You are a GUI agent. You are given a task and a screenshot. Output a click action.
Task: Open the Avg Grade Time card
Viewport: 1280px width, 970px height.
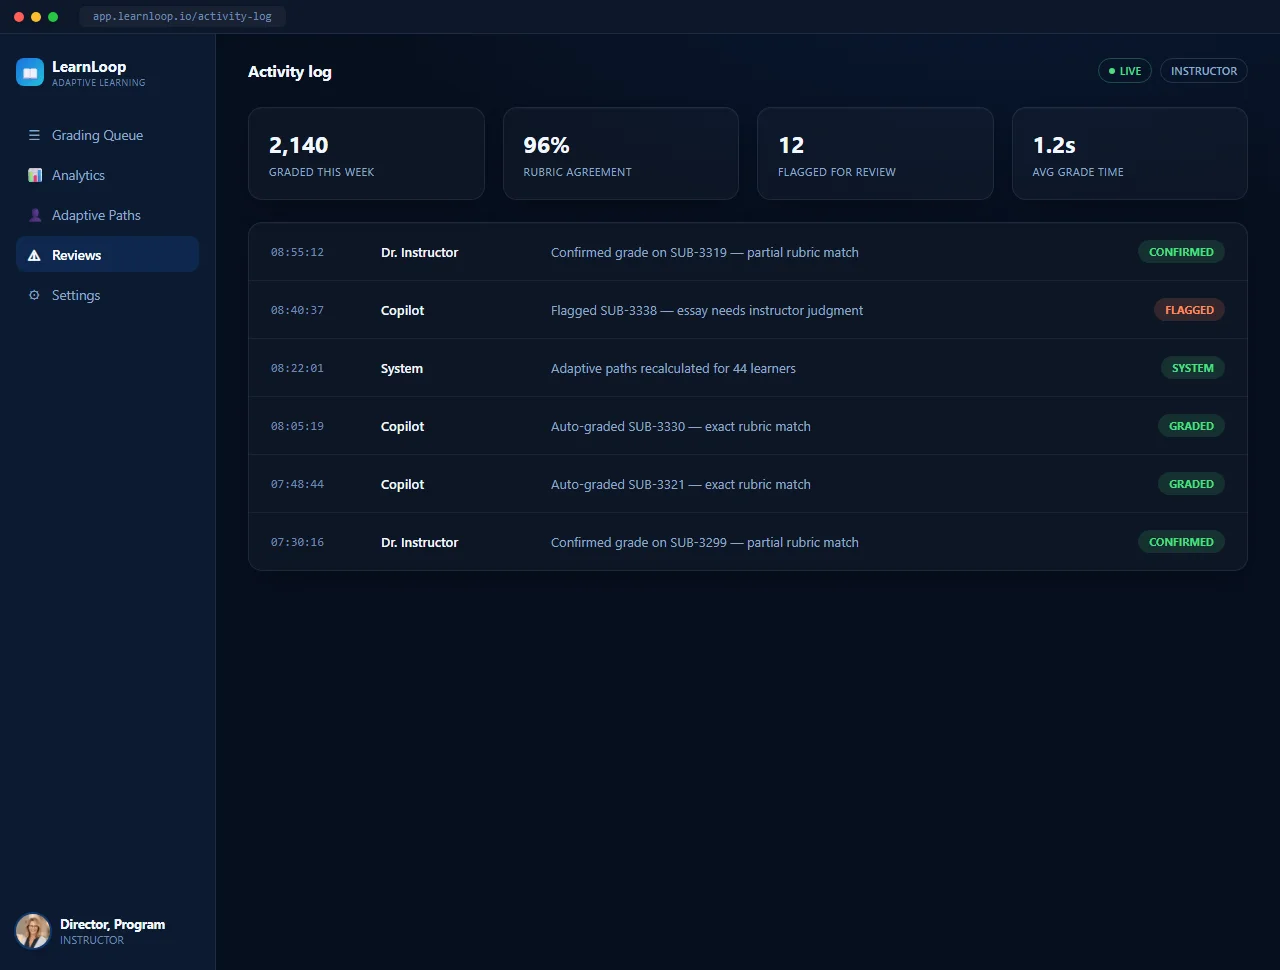(1130, 154)
